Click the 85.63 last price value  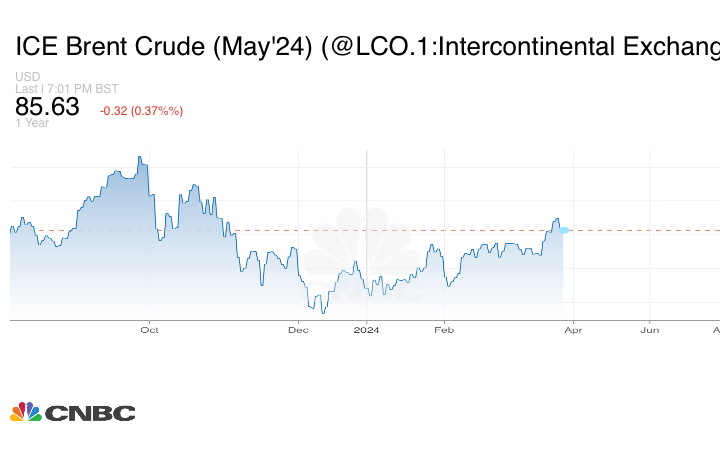47,107
